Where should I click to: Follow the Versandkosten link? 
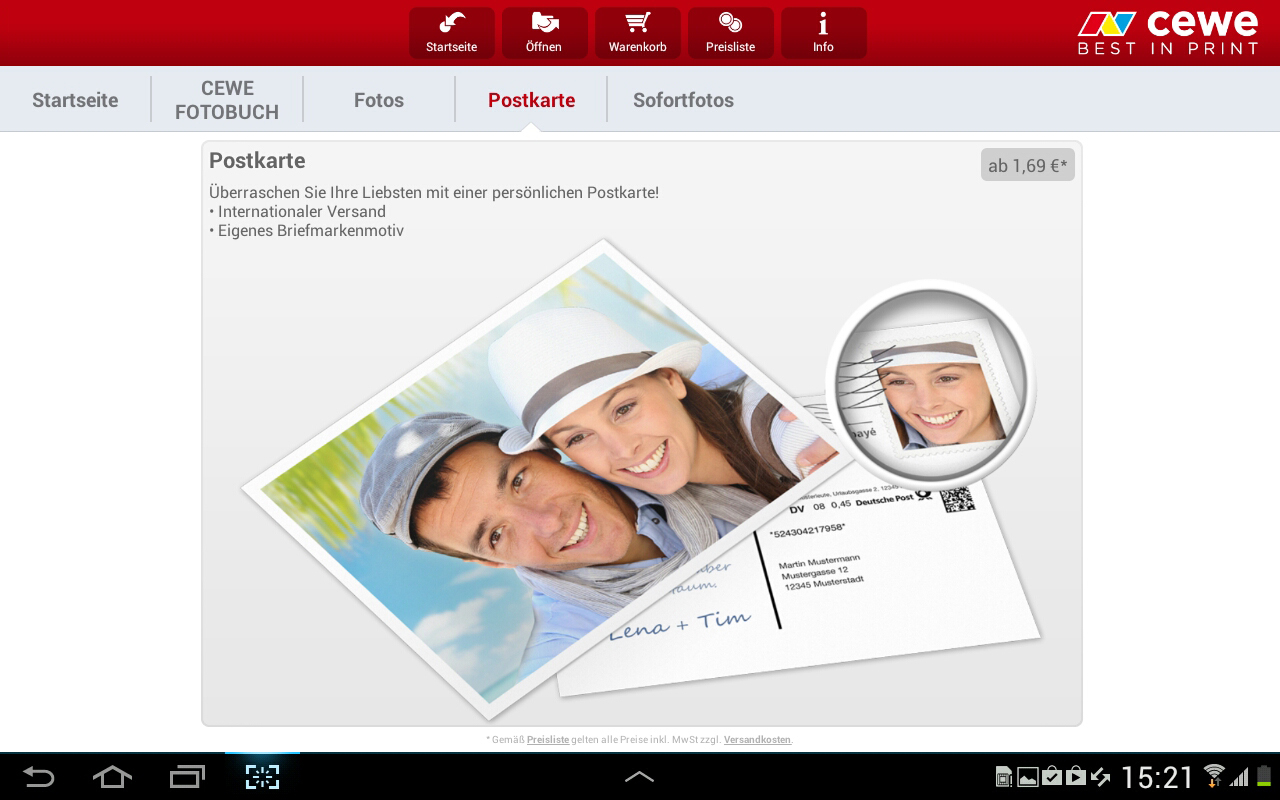point(757,740)
